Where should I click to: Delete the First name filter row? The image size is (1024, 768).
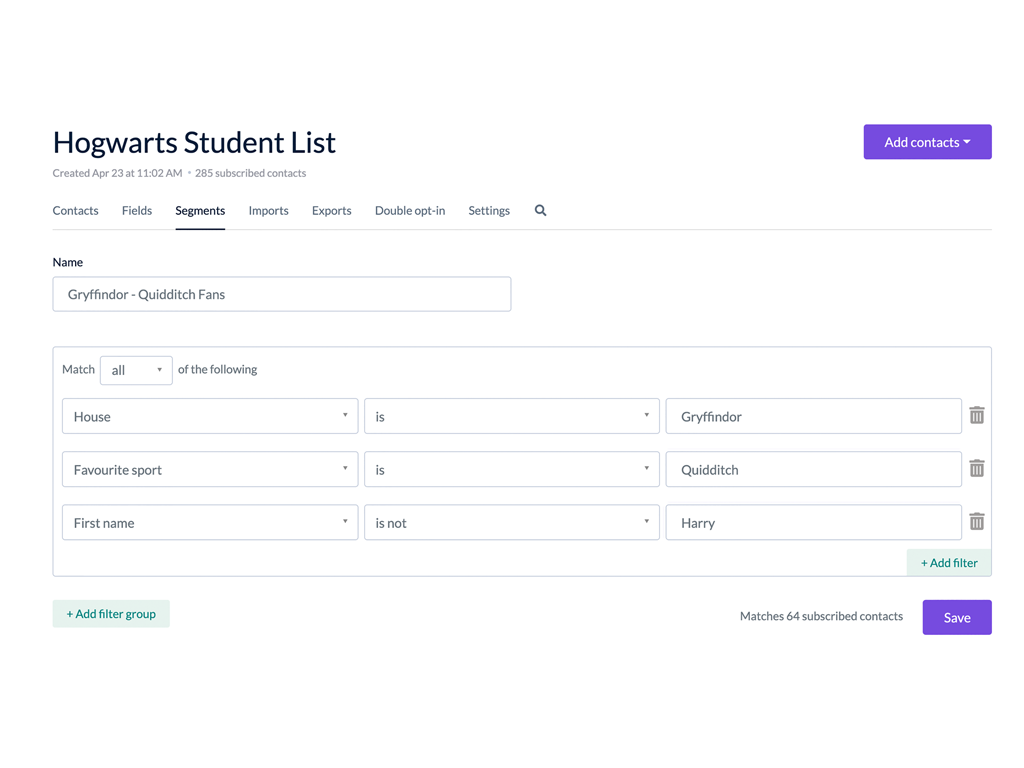click(x=977, y=521)
